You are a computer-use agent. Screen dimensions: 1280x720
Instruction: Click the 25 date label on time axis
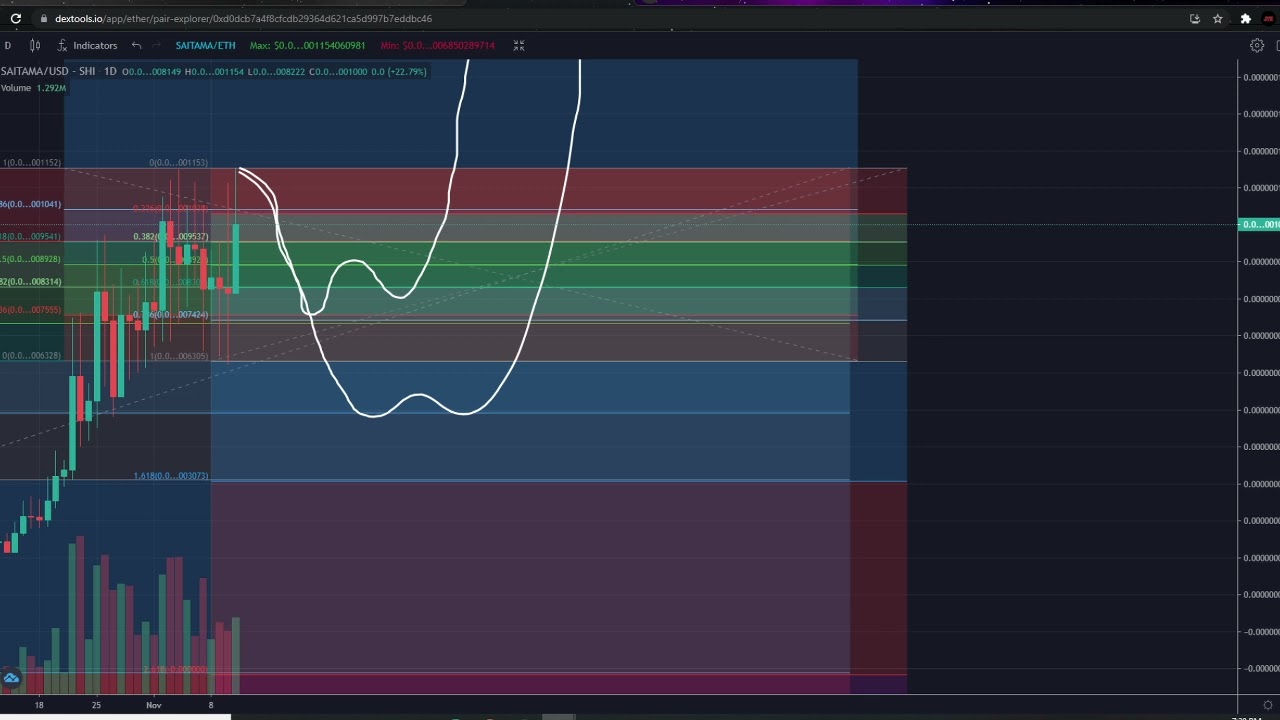(x=96, y=705)
